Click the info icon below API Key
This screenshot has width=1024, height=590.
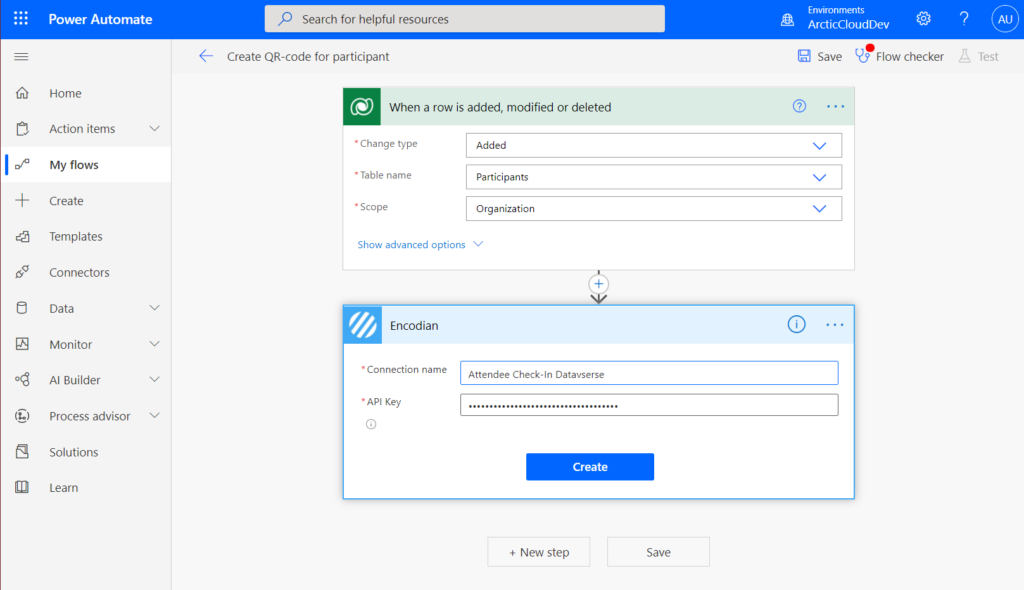coord(371,424)
